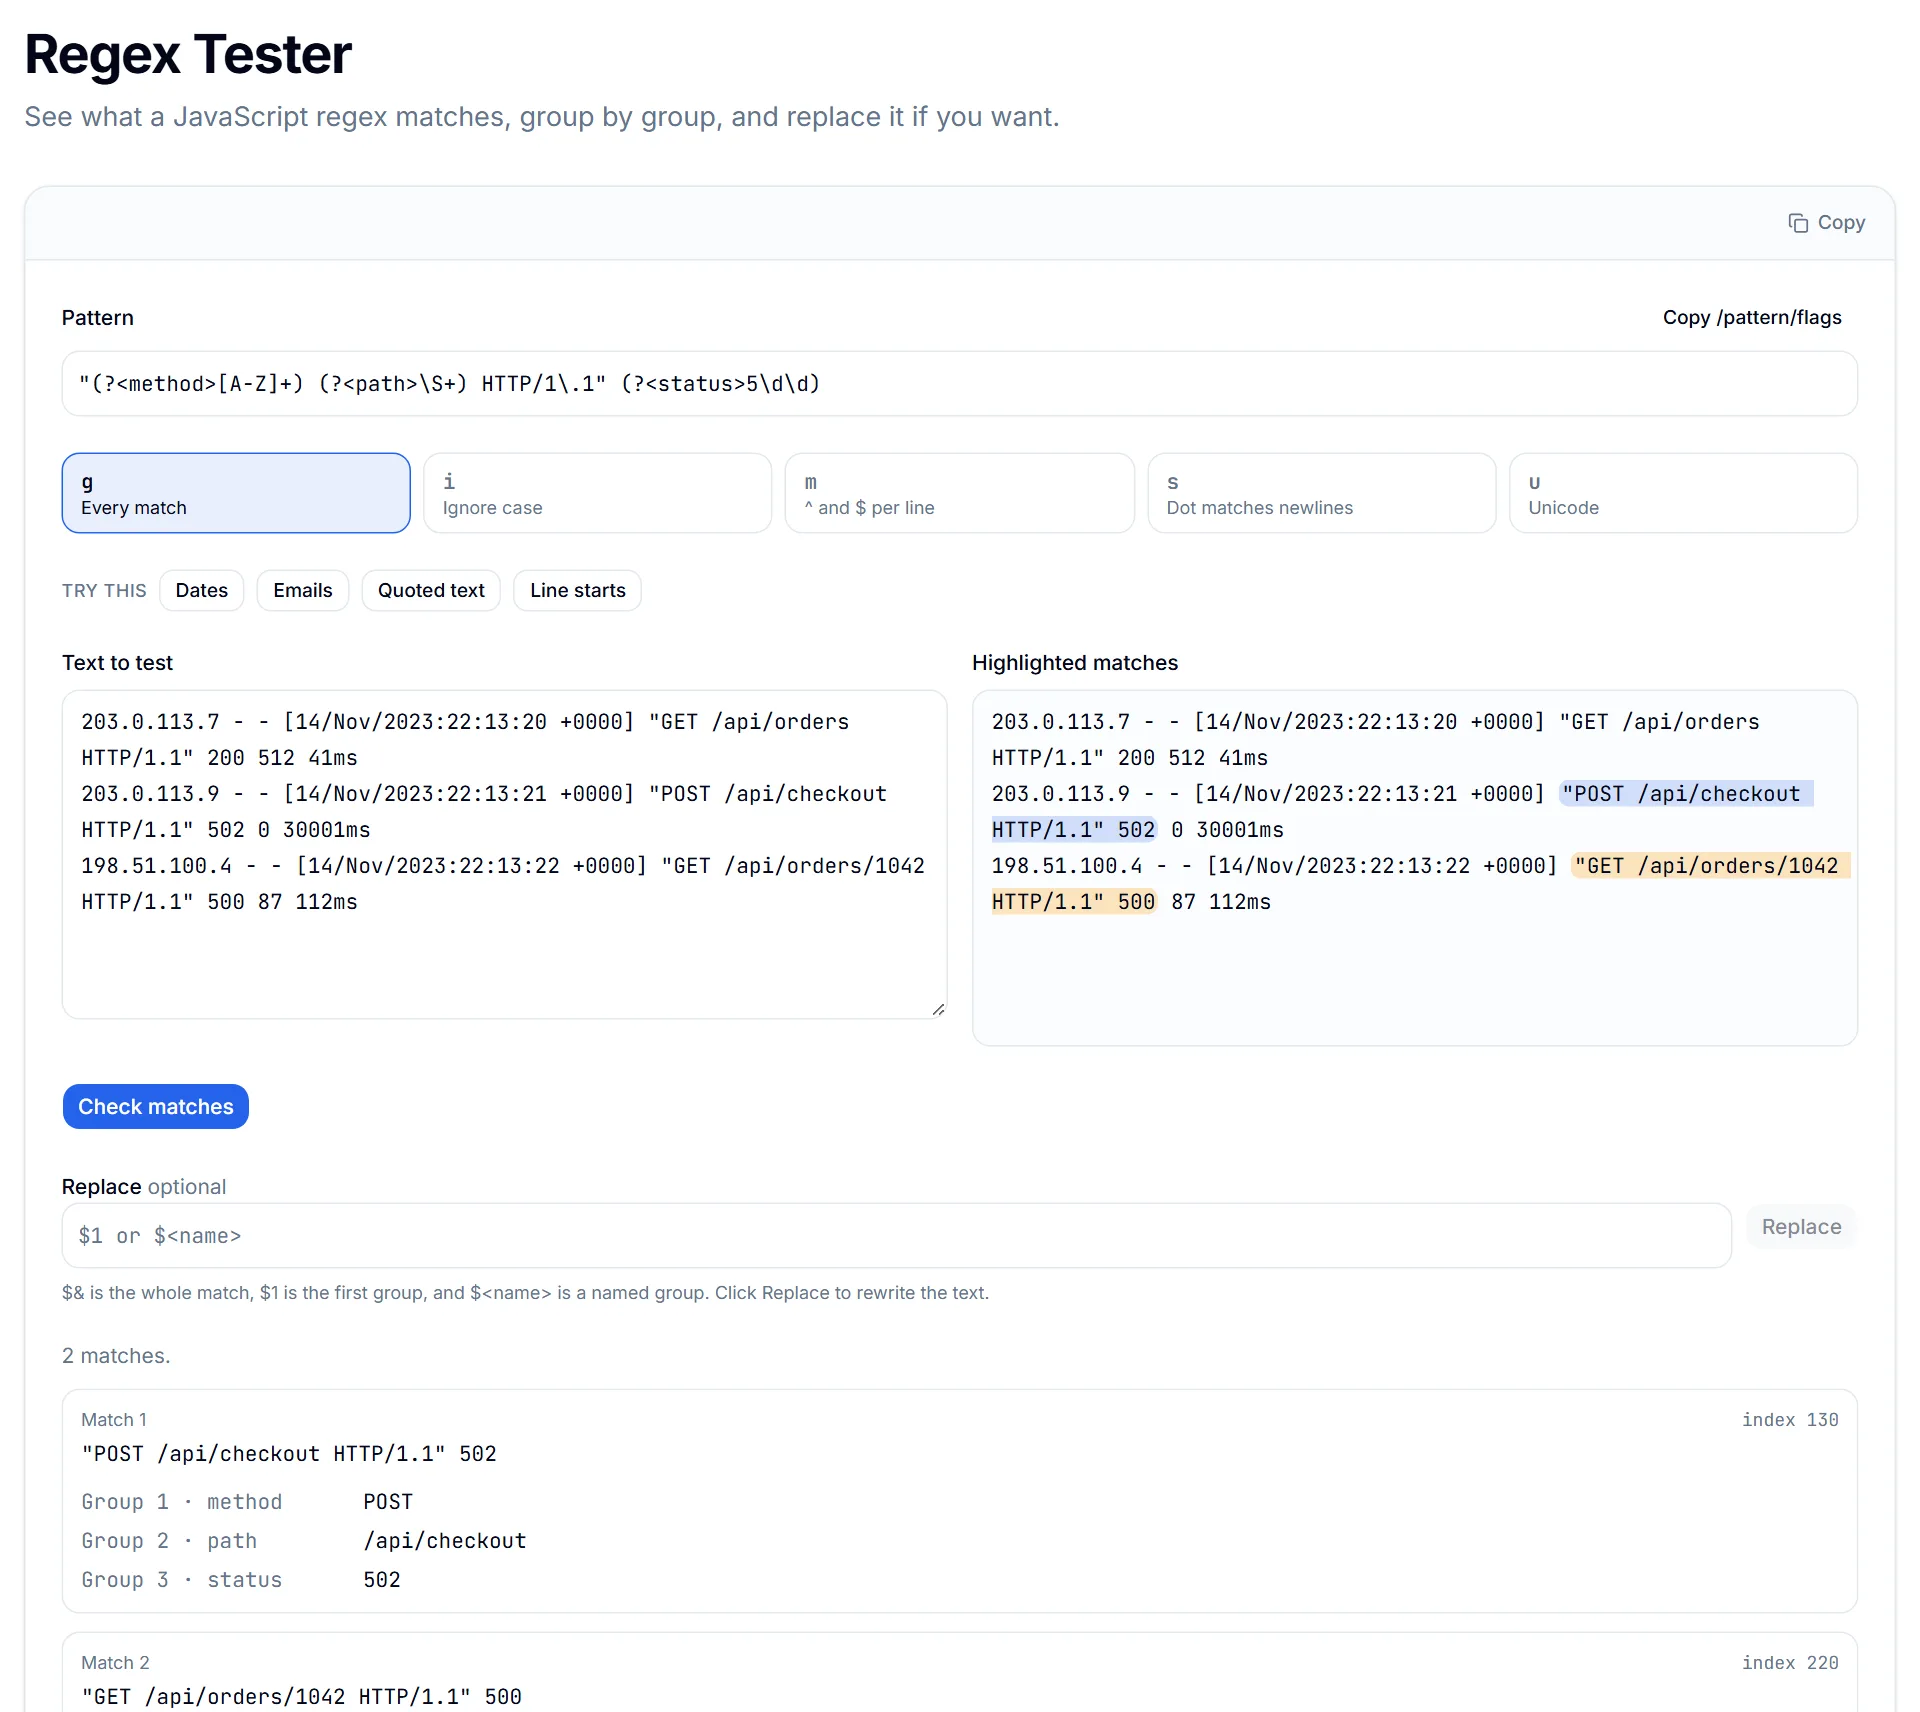This screenshot has height=1712, width=1920.
Task: Load the Quoted text example
Action: (431, 591)
